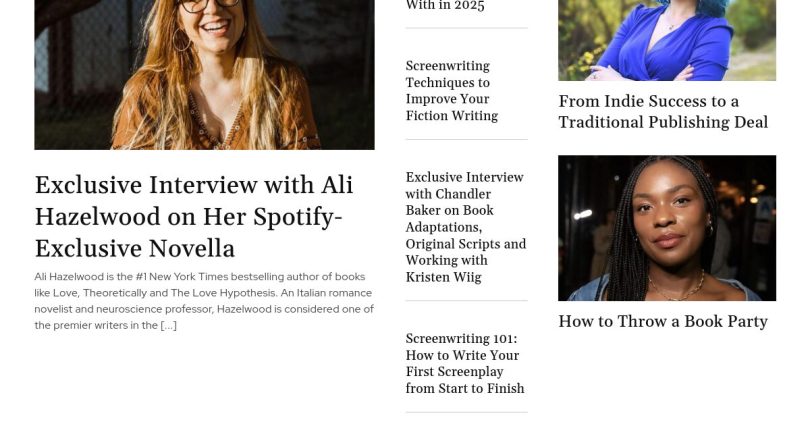Click 'Traditional Publishing Deal' title text
This screenshot has height=424, width=810.
pyautogui.click(x=663, y=122)
